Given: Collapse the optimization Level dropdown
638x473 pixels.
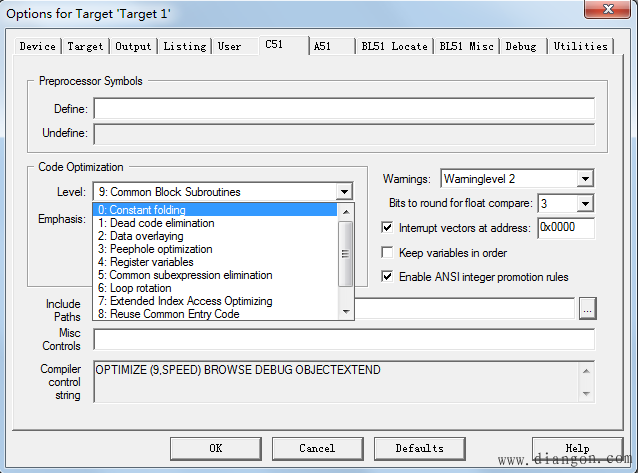Looking at the screenshot, I should (x=344, y=192).
